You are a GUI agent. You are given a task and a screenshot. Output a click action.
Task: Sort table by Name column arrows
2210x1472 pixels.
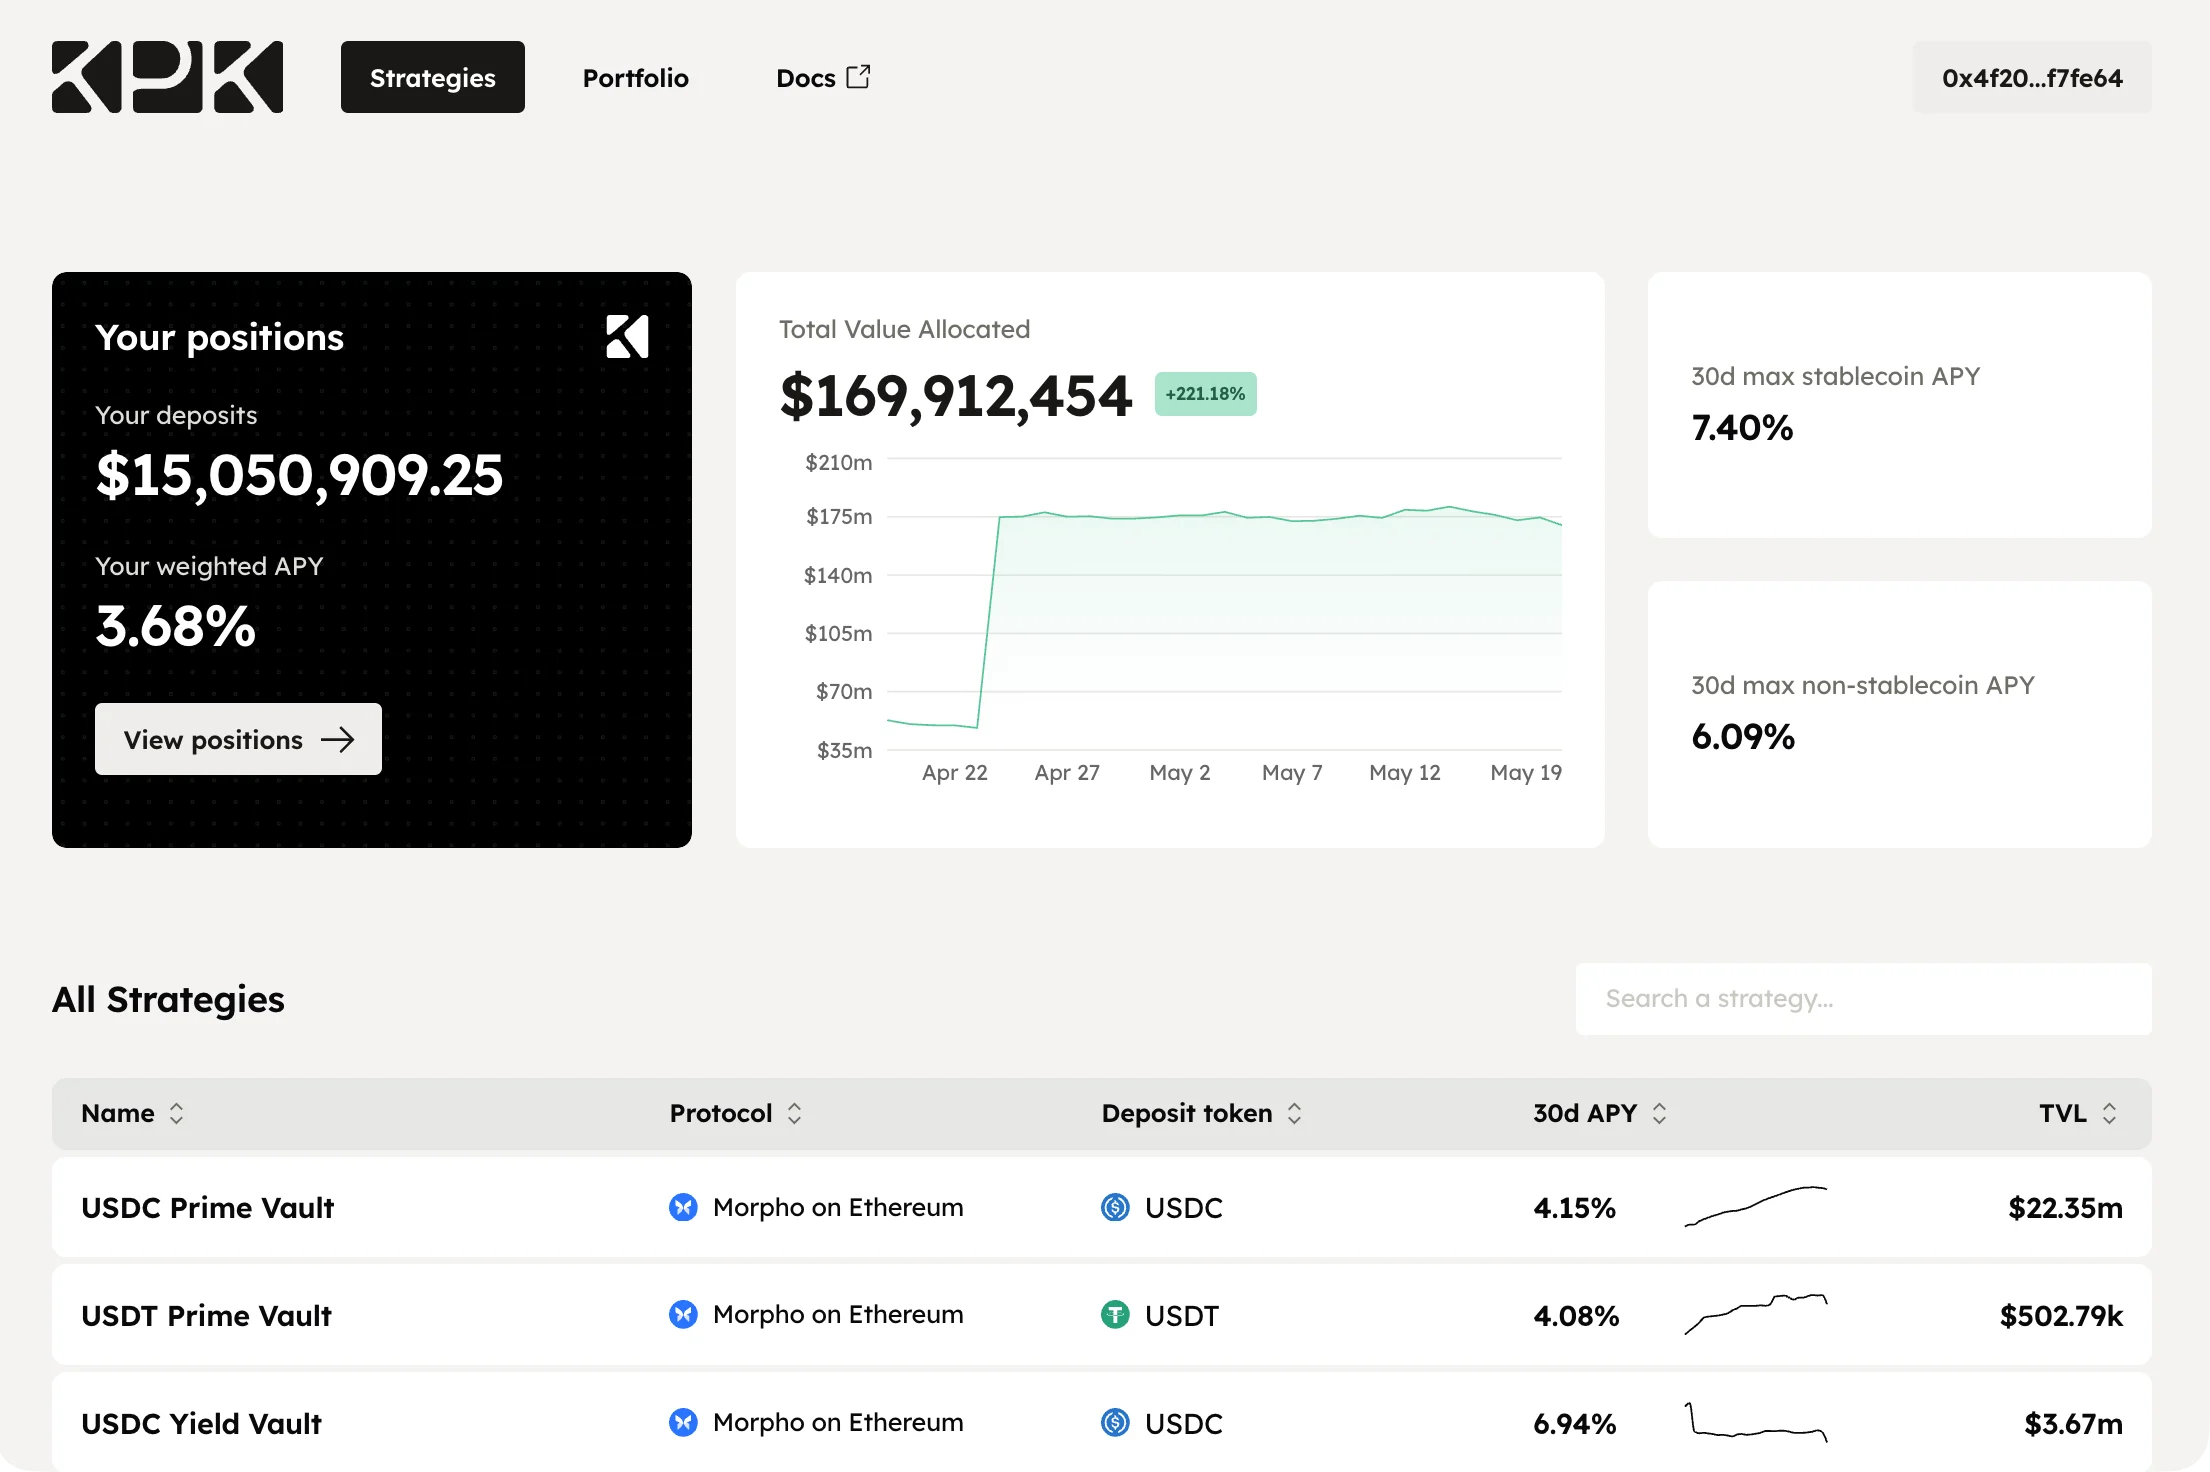tap(176, 1113)
